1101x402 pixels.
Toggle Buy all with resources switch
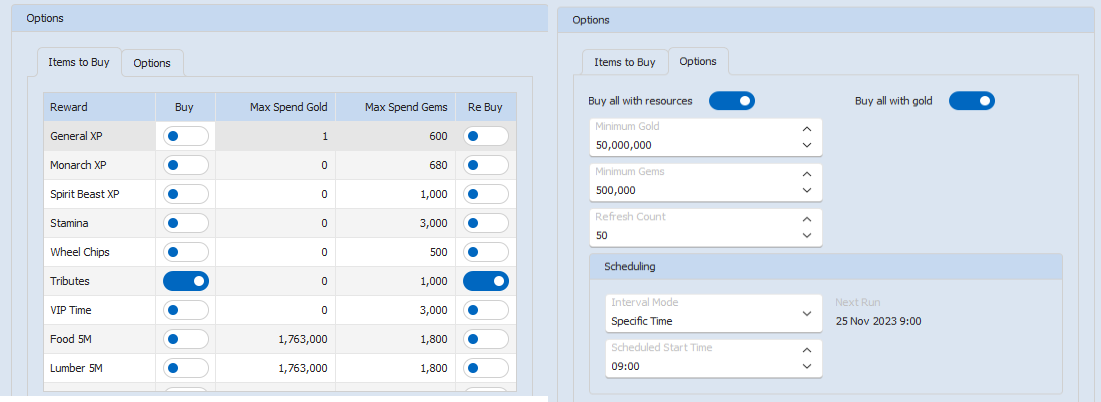[731, 101]
